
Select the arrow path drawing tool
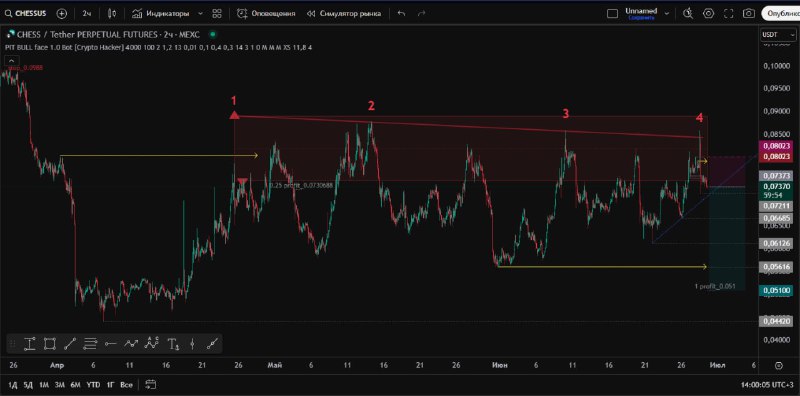click(131, 344)
